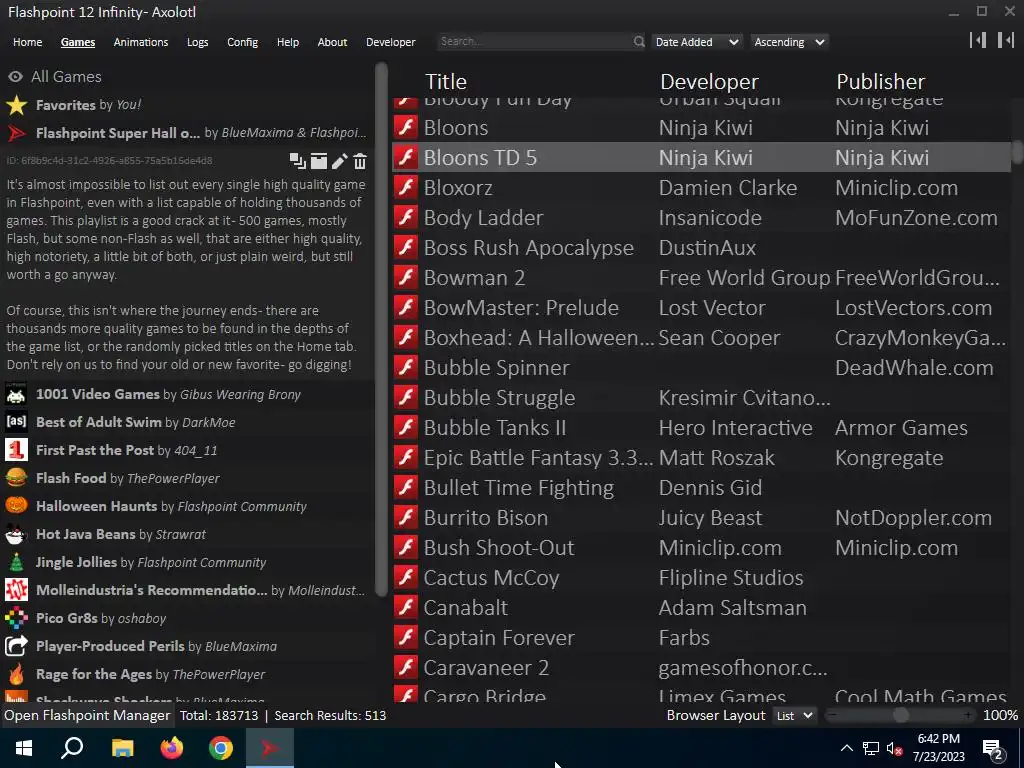This screenshot has height=768, width=1024.
Task: Select Epic Battle Fantasy 3.3 row
Action: click(x=701, y=458)
